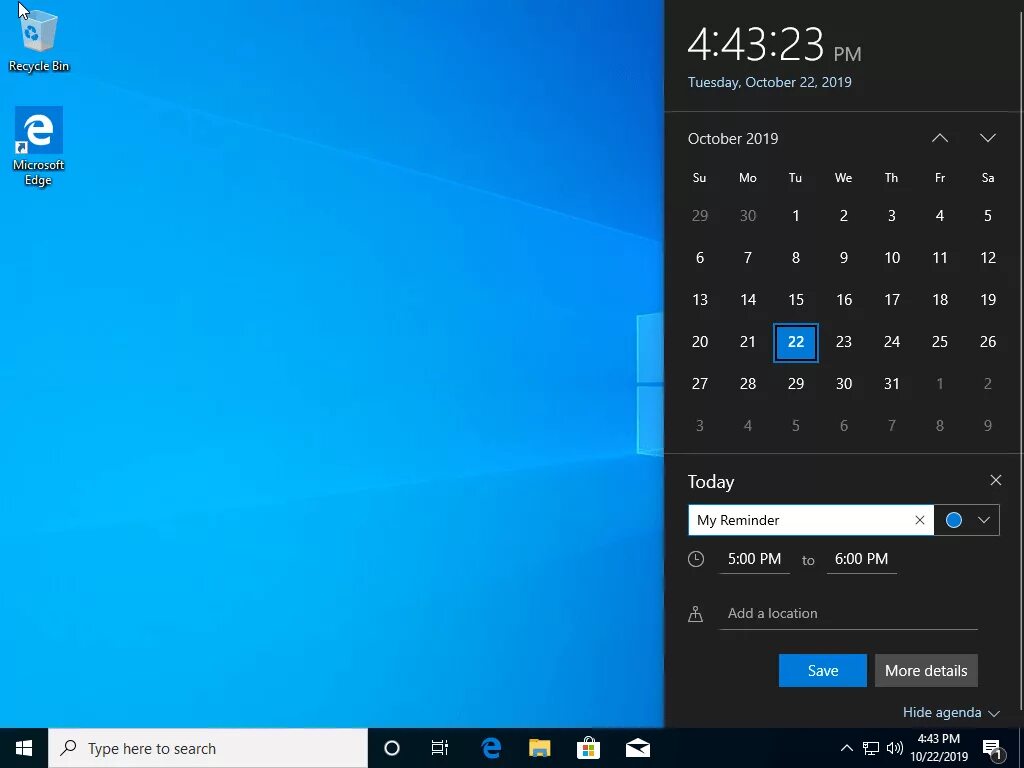Open the Mail app from the taskbar

coord(638,747)
